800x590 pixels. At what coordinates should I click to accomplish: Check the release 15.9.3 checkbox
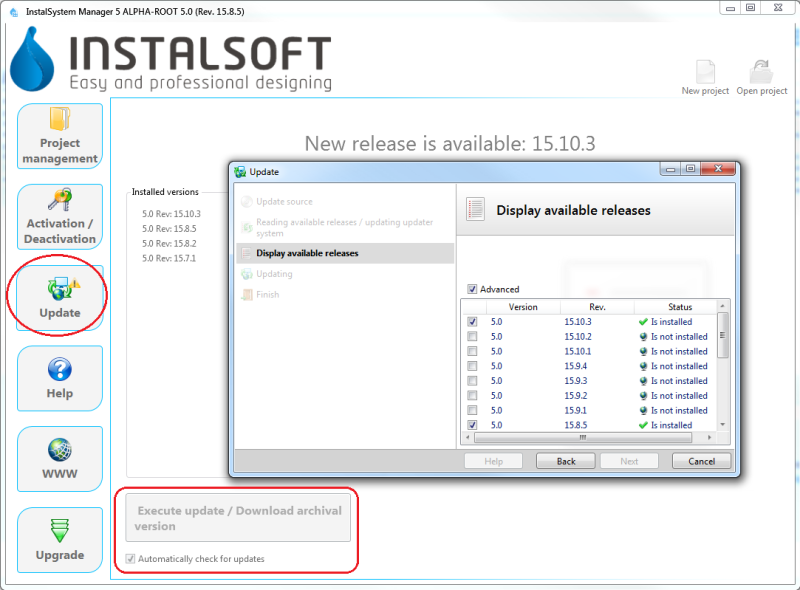pyautogui.click(x=472, y=381)
